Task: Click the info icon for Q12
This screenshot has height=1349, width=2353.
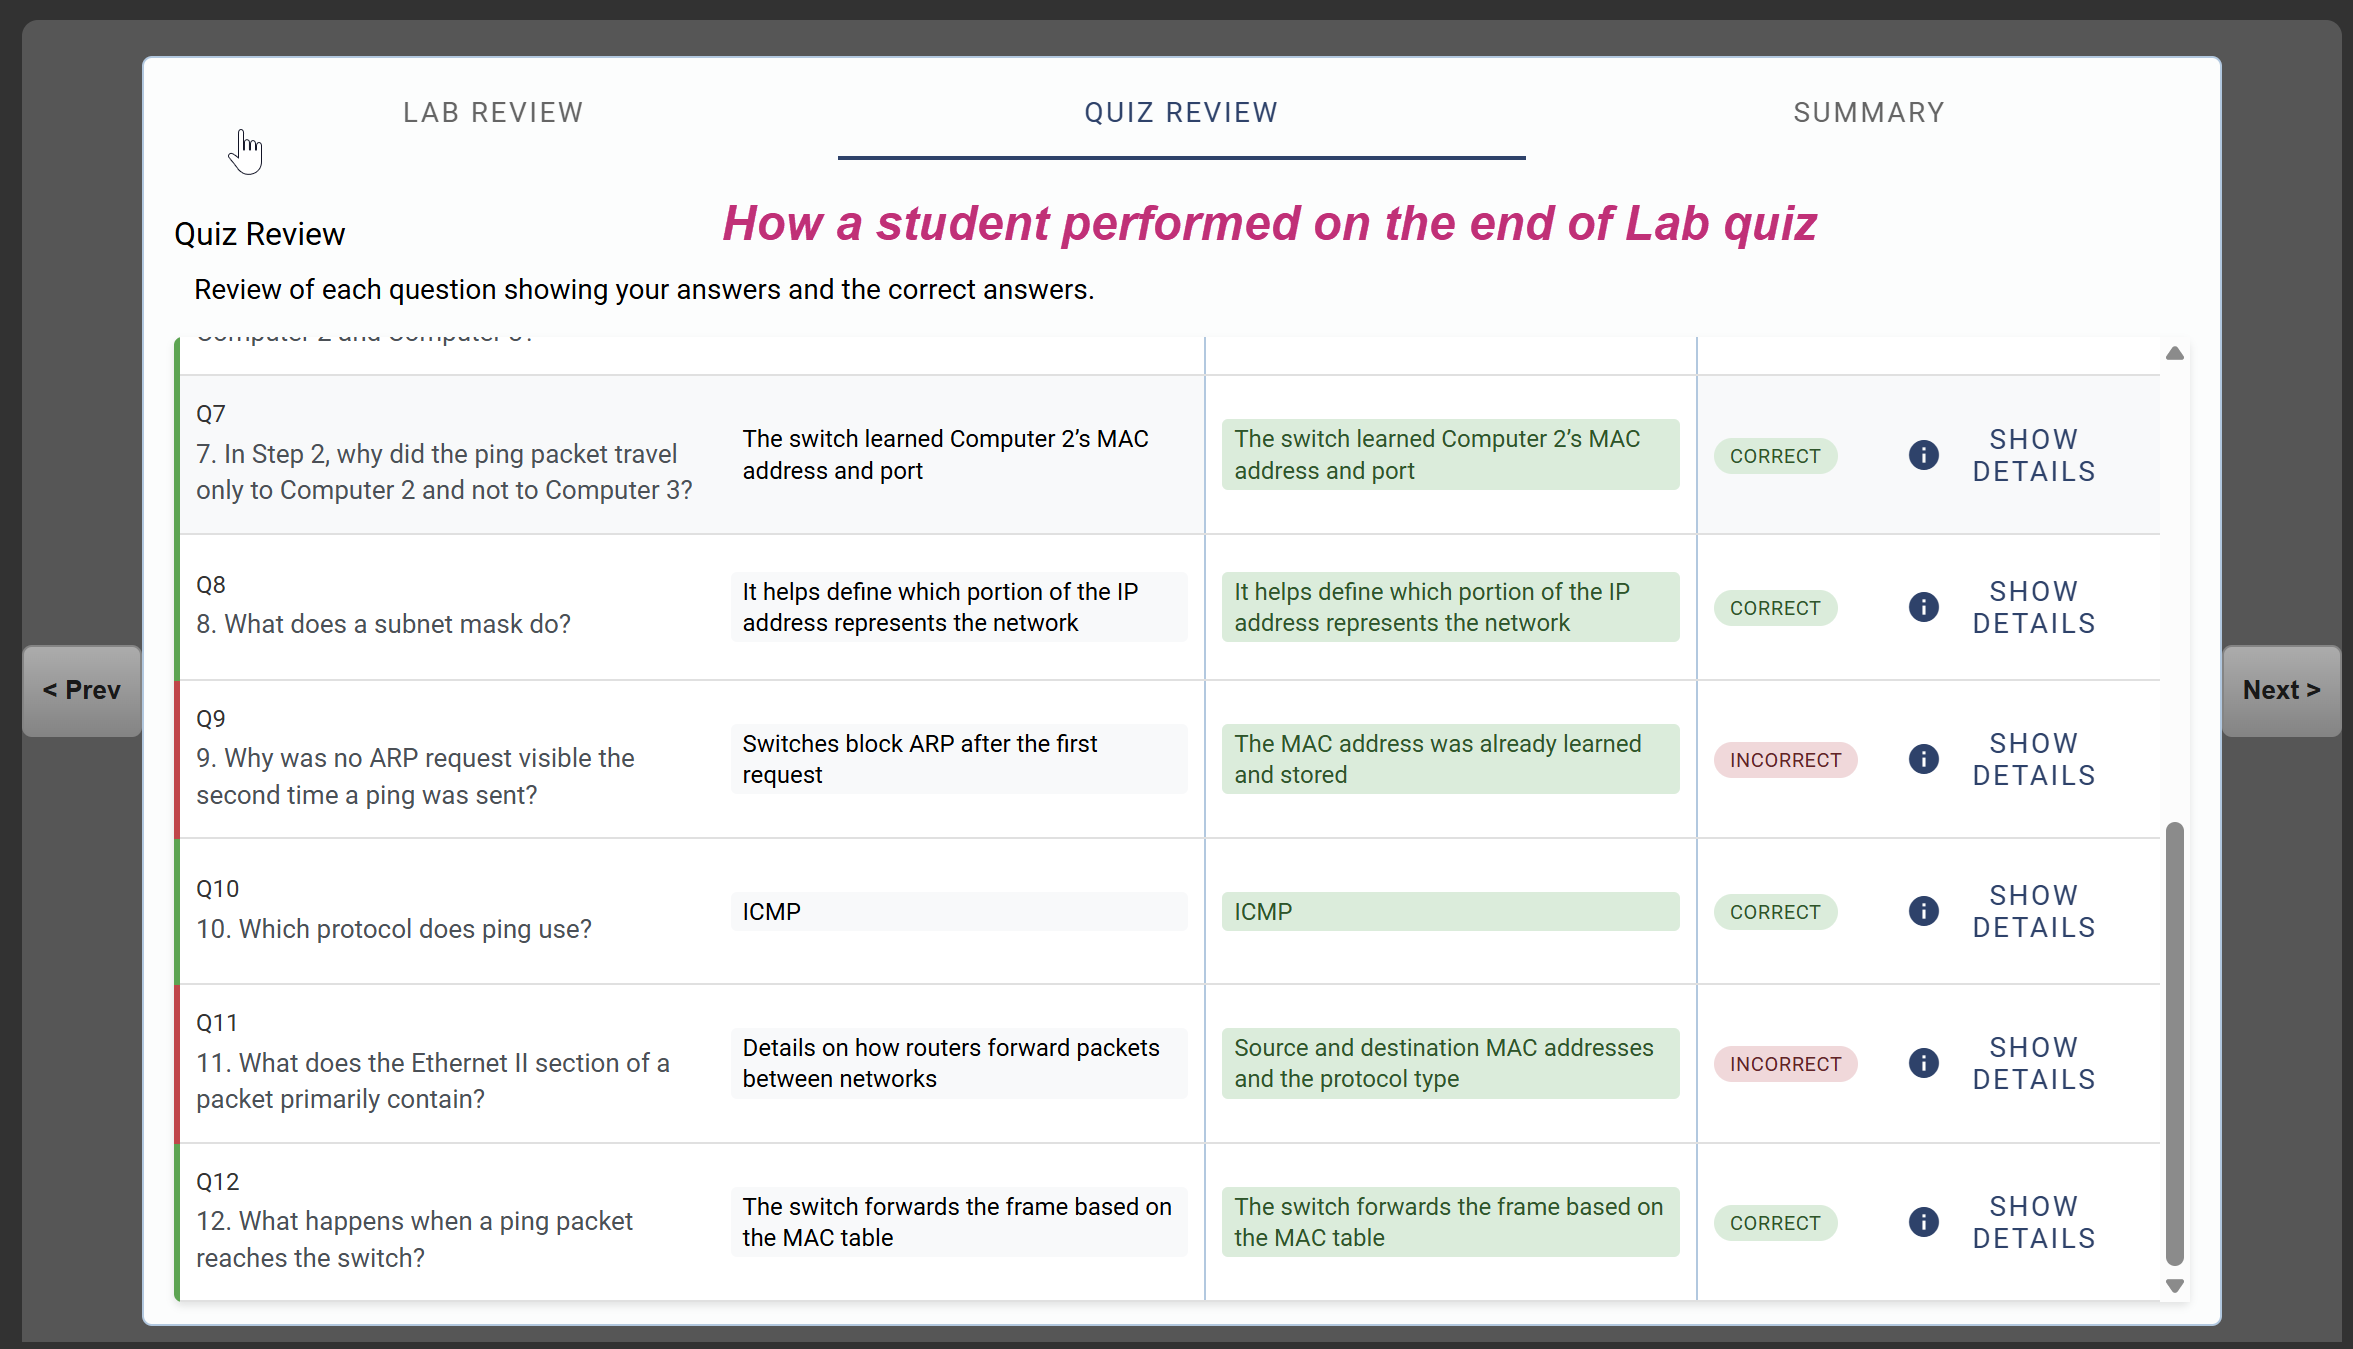Action: point(1923,1223)
